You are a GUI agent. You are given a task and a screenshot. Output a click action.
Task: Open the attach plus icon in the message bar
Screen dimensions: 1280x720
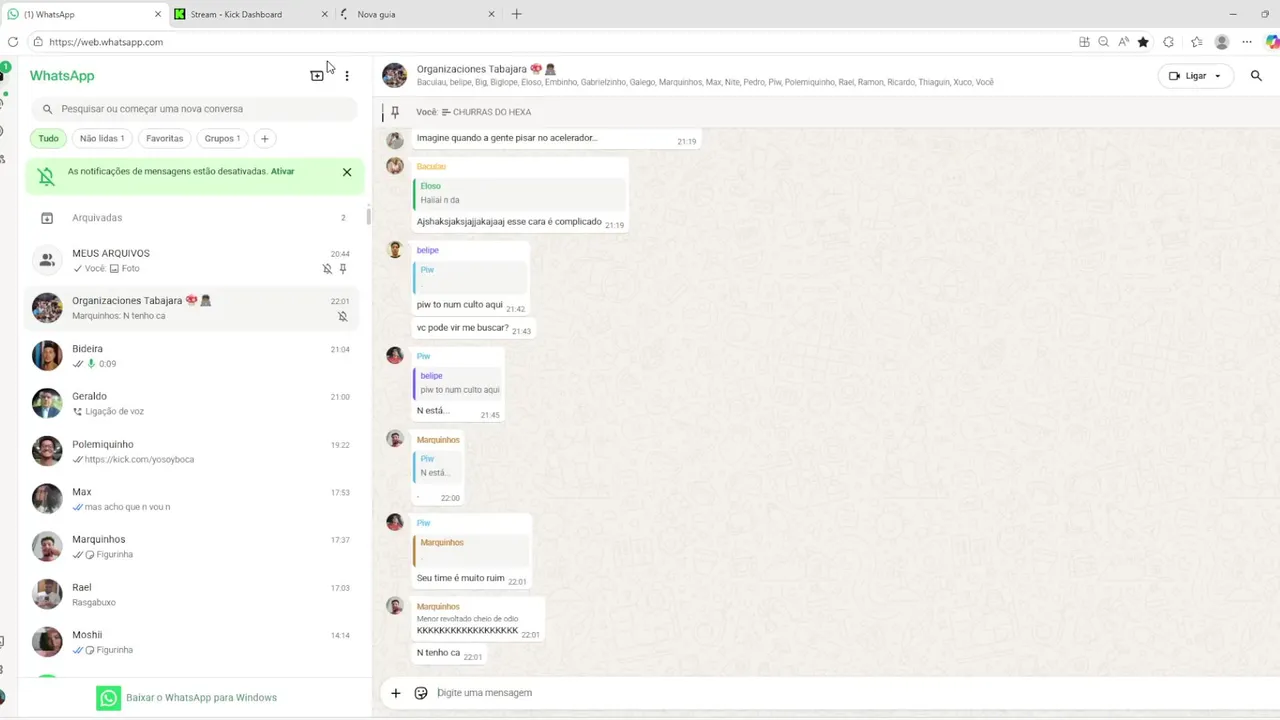(395, 693)
